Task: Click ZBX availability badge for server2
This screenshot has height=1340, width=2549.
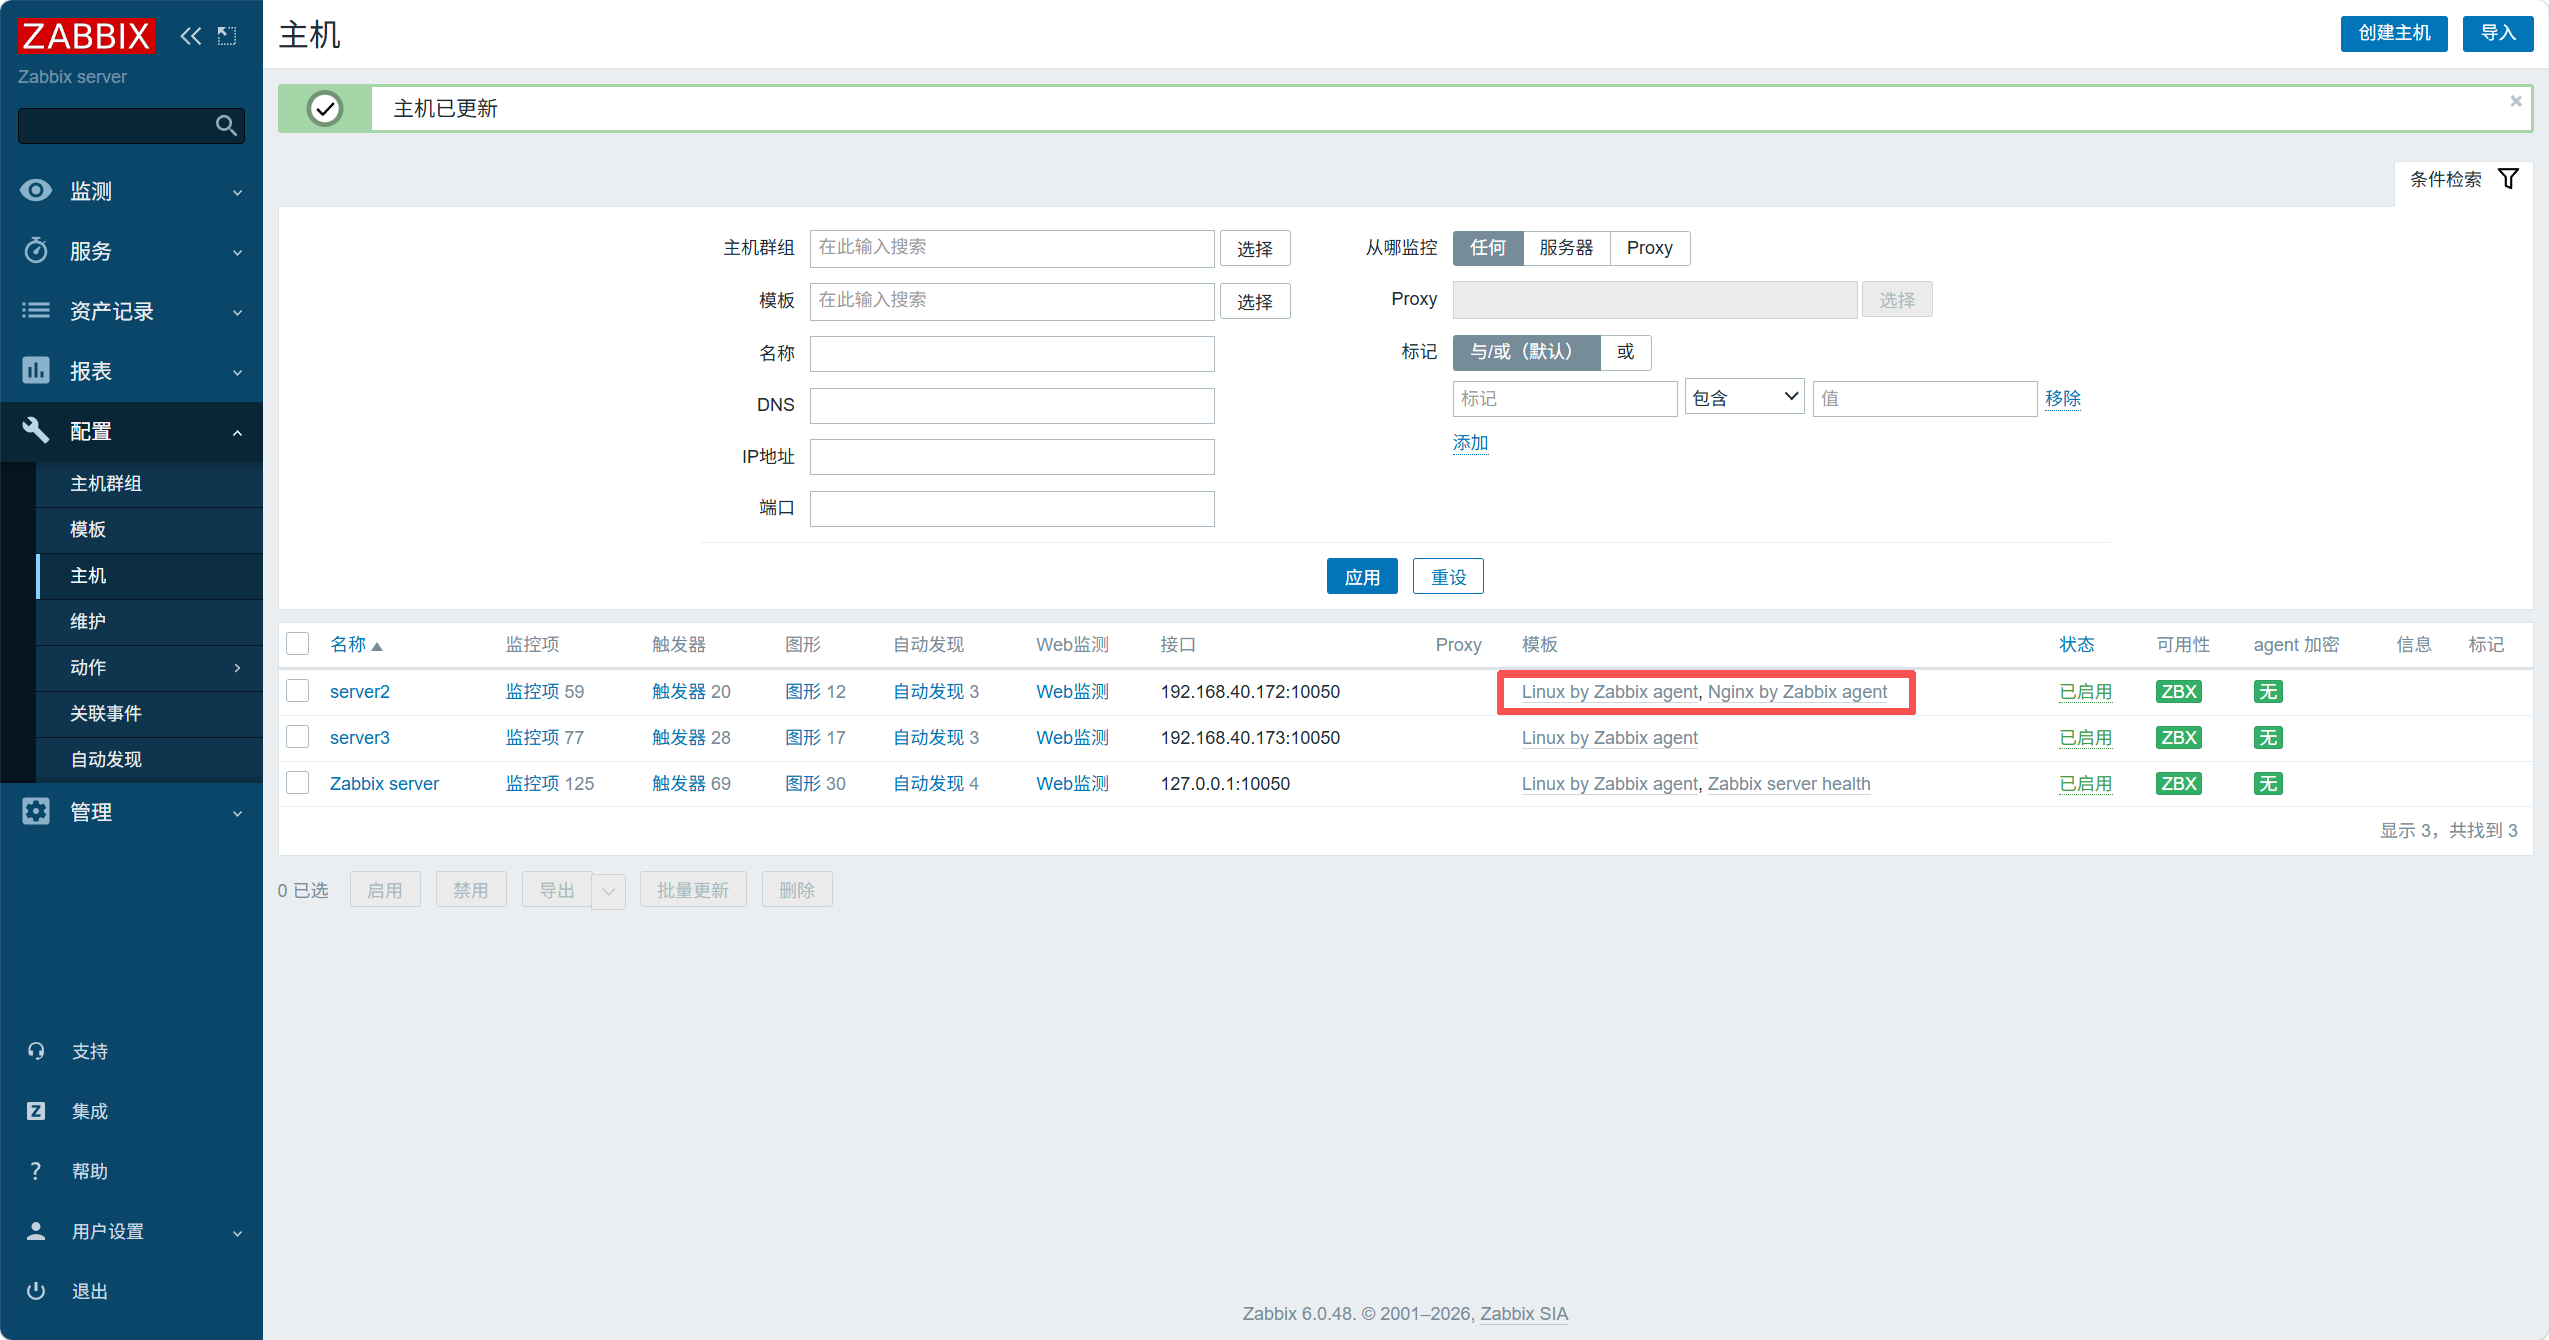Action: coord(2179,691)
